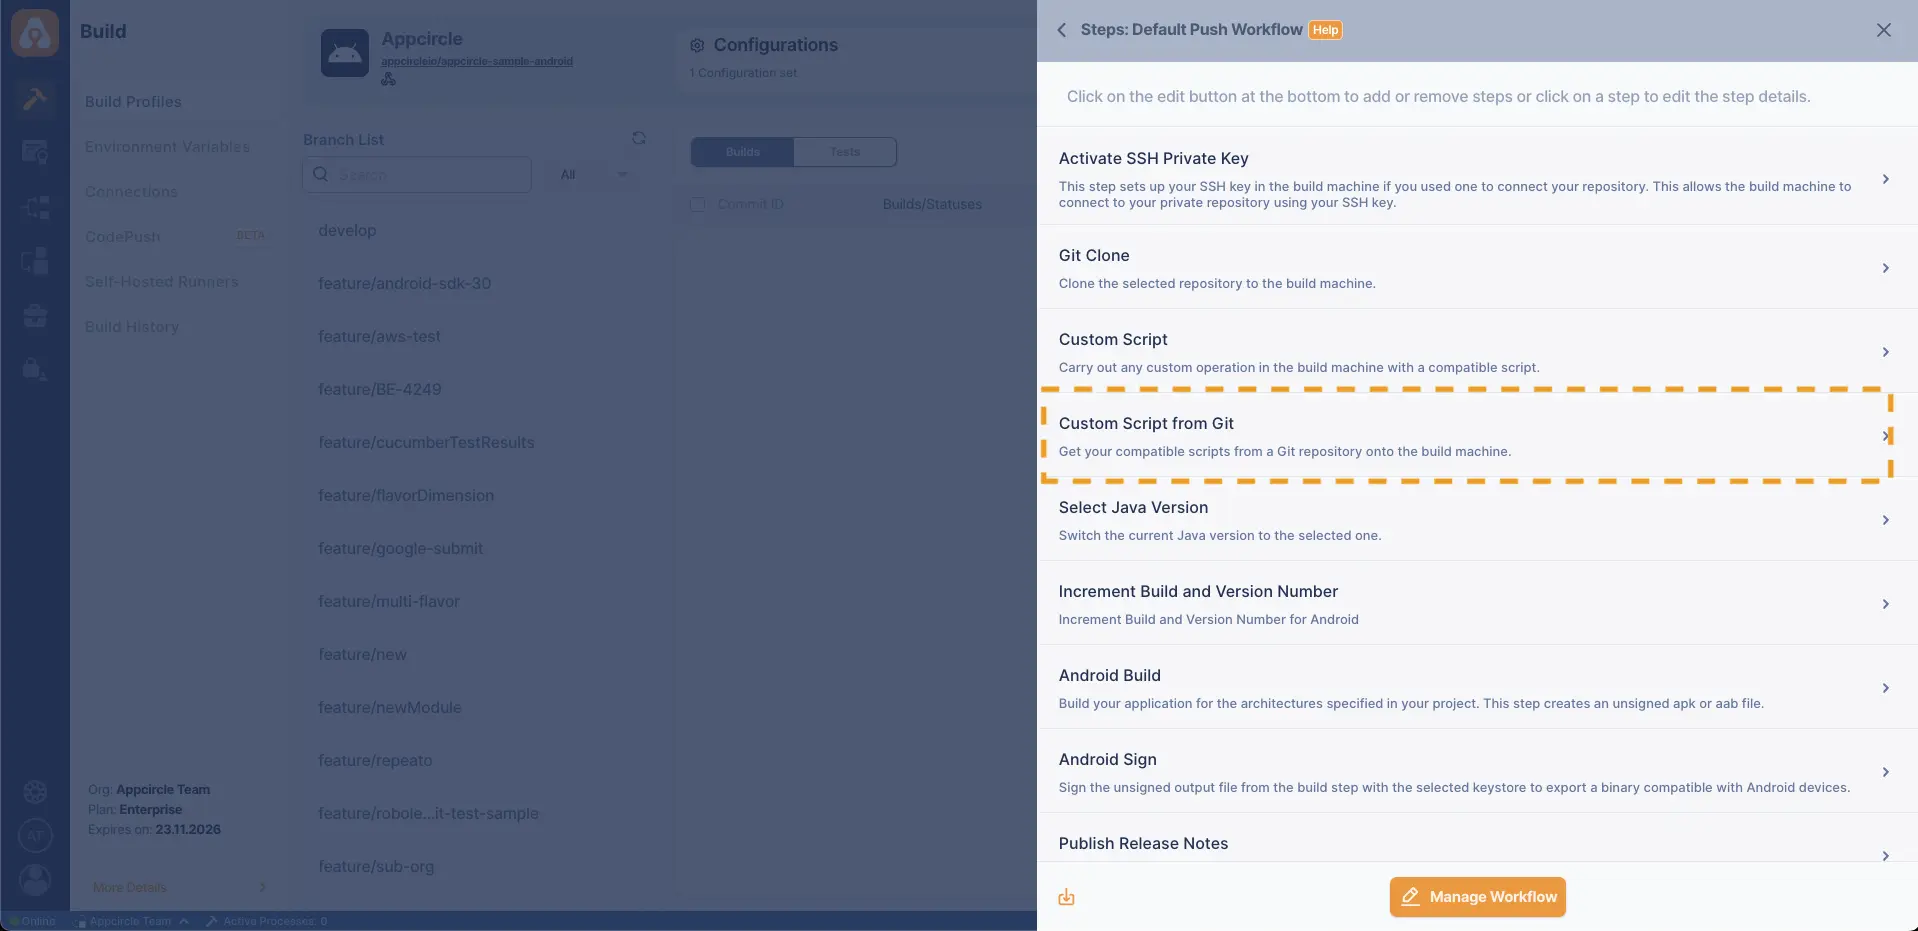Click the branch search input field
Screen dimensions: 1918x931
tap(417, 175)
